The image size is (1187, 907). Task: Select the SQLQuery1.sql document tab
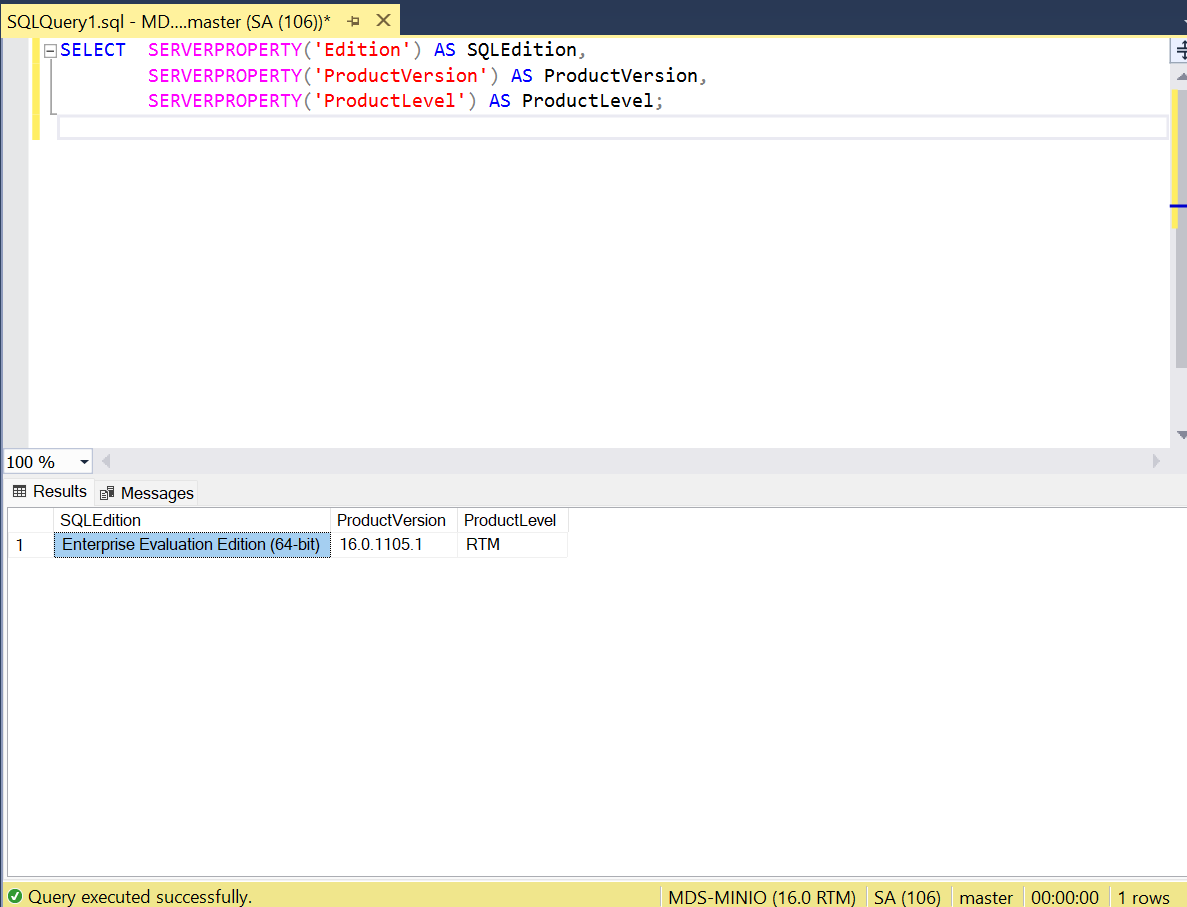pos(160,19)
